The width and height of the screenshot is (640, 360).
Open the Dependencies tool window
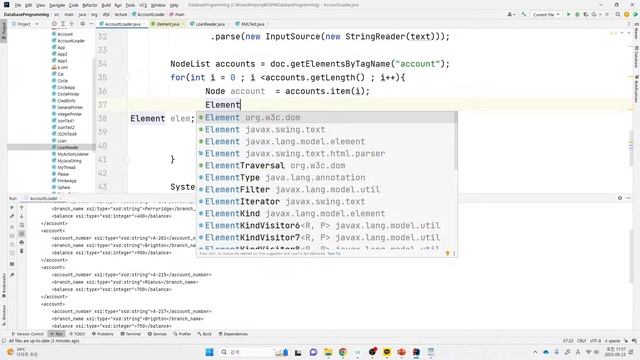(x=233, y=334)
